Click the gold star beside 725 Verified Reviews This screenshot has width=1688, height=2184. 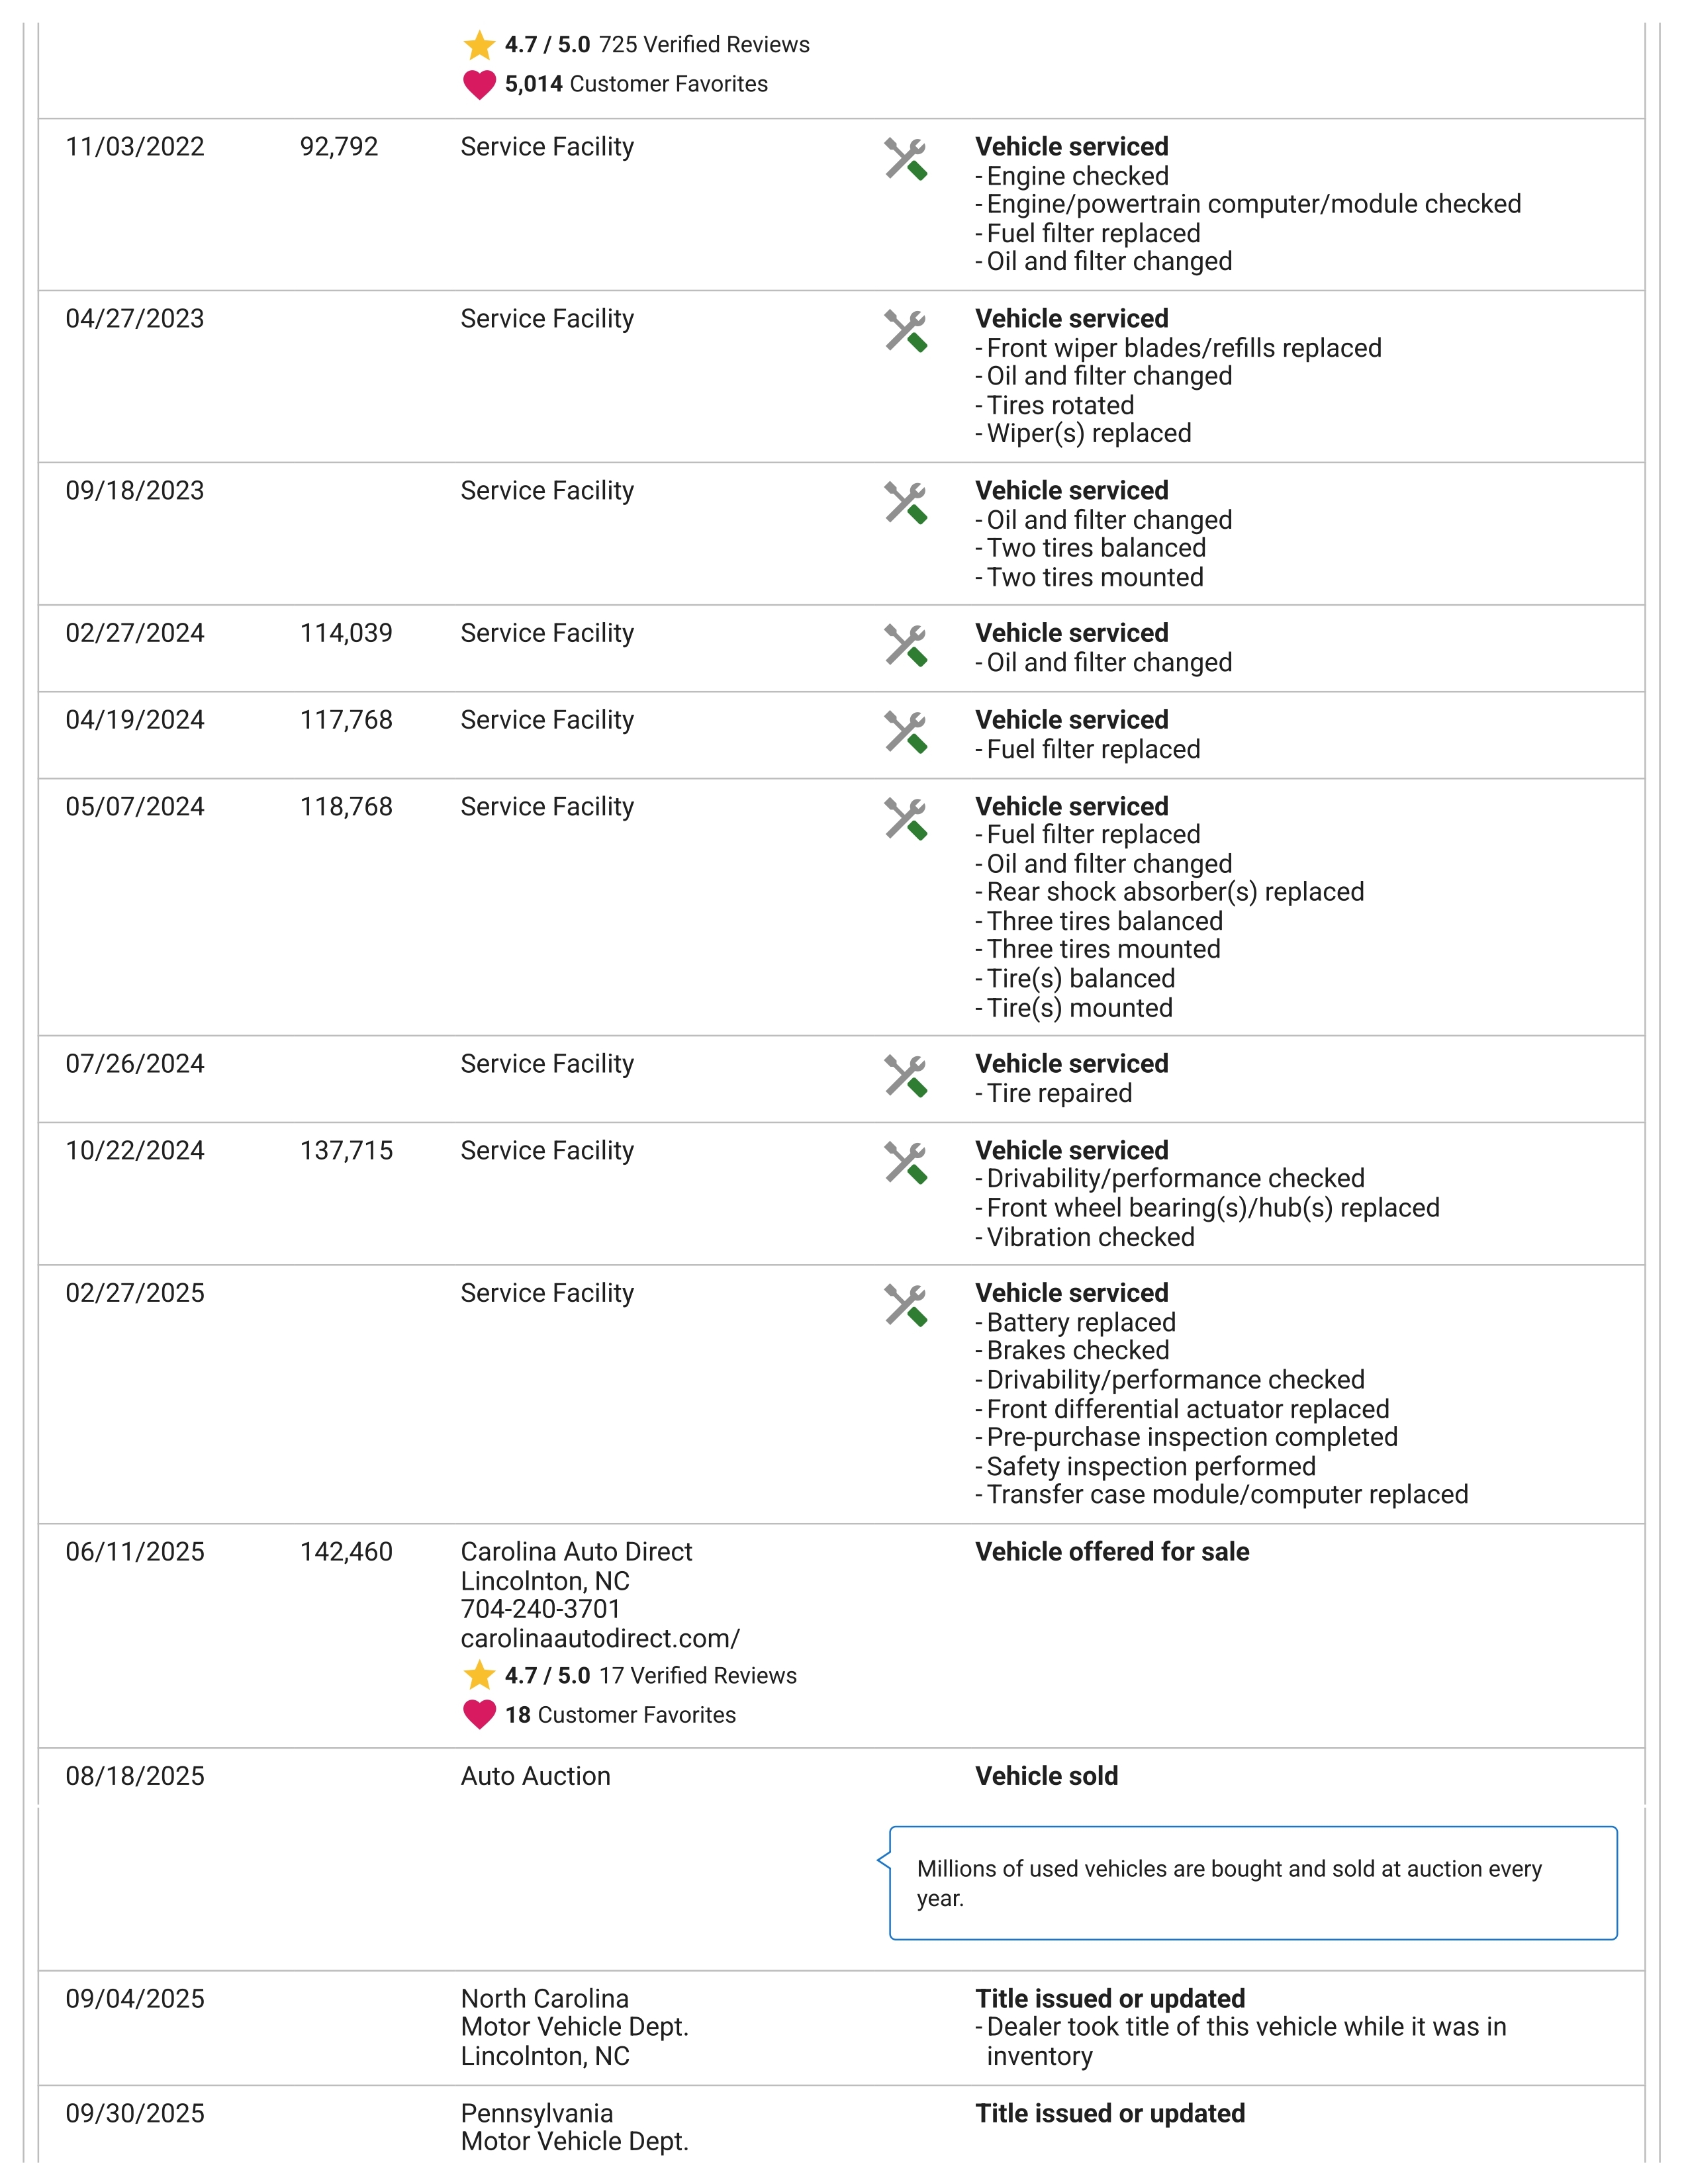(480, 45)
